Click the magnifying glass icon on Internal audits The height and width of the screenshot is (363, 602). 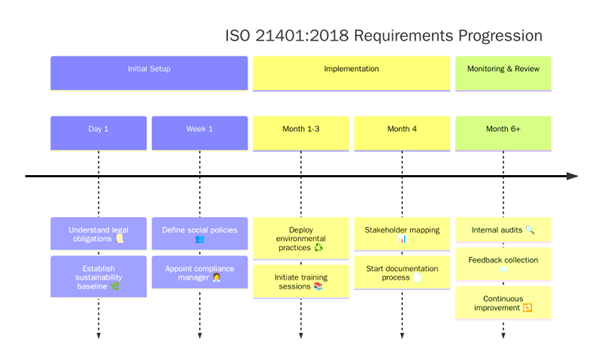(530, 230)
